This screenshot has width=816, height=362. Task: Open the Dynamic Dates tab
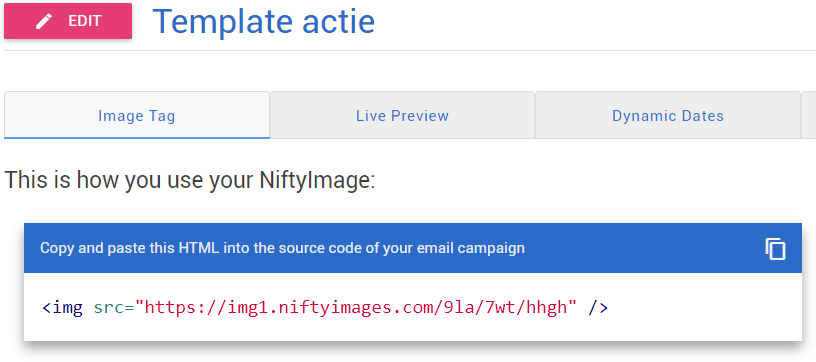(x=668, y=115)
